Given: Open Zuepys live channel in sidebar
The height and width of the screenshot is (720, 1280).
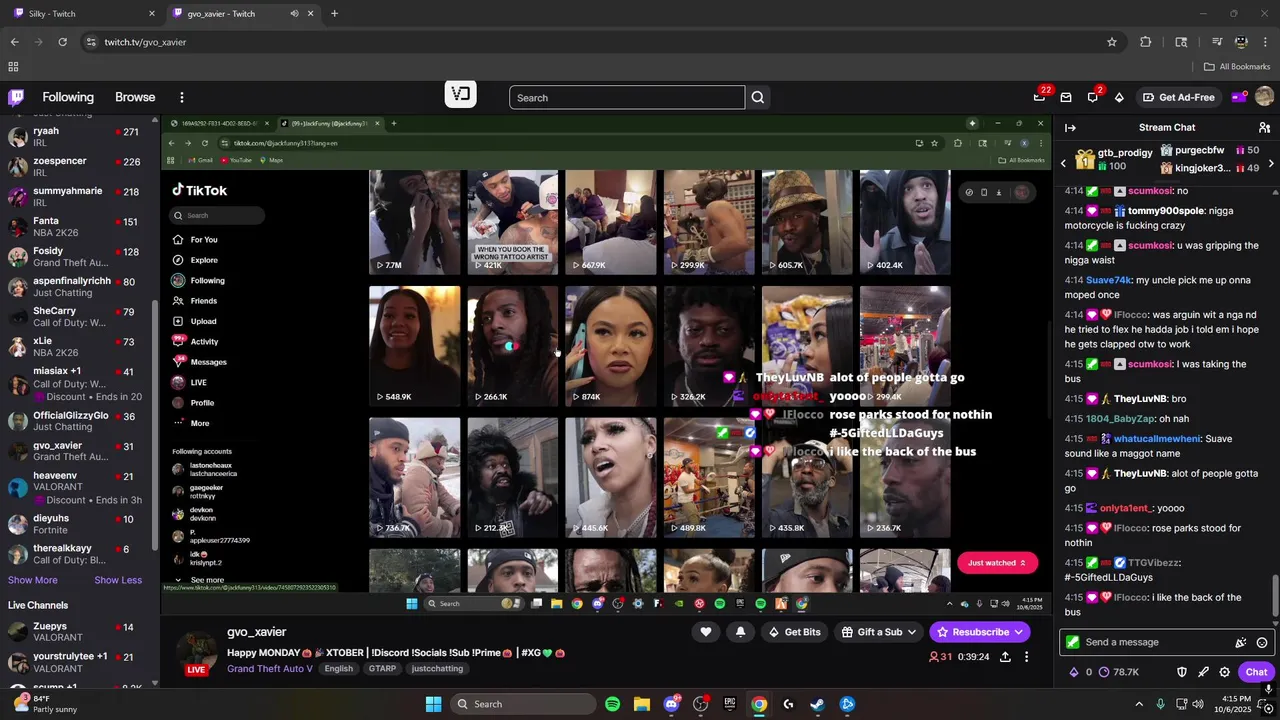Looking at the screenshot, I should coord(77,633).
